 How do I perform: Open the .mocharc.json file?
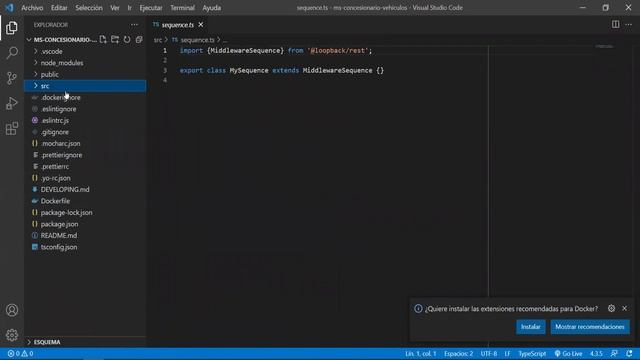point(85,143)
